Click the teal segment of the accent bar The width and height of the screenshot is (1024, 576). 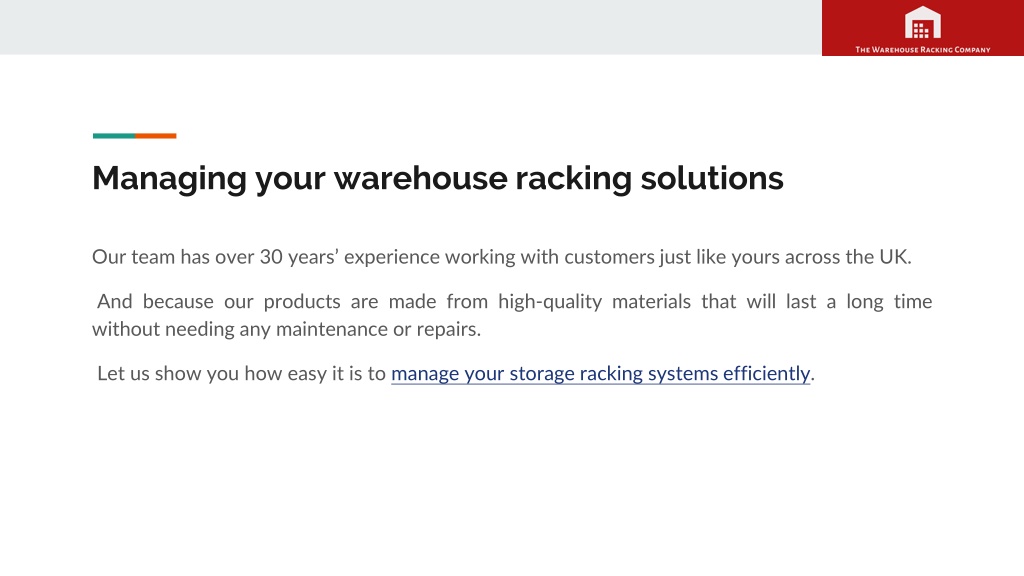tap(114, 136)
